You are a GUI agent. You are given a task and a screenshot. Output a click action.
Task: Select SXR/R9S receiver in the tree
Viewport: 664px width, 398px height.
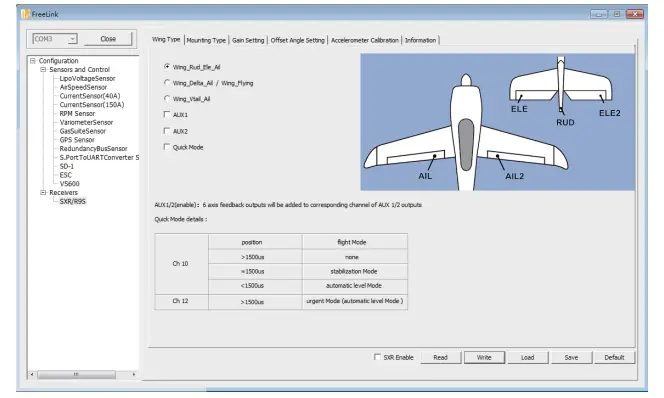click(x=72, y=201)
